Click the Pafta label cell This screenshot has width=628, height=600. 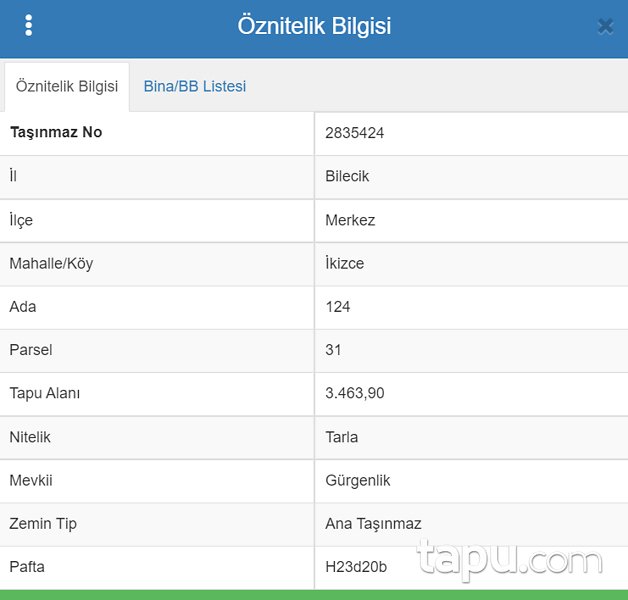[157, 568]
